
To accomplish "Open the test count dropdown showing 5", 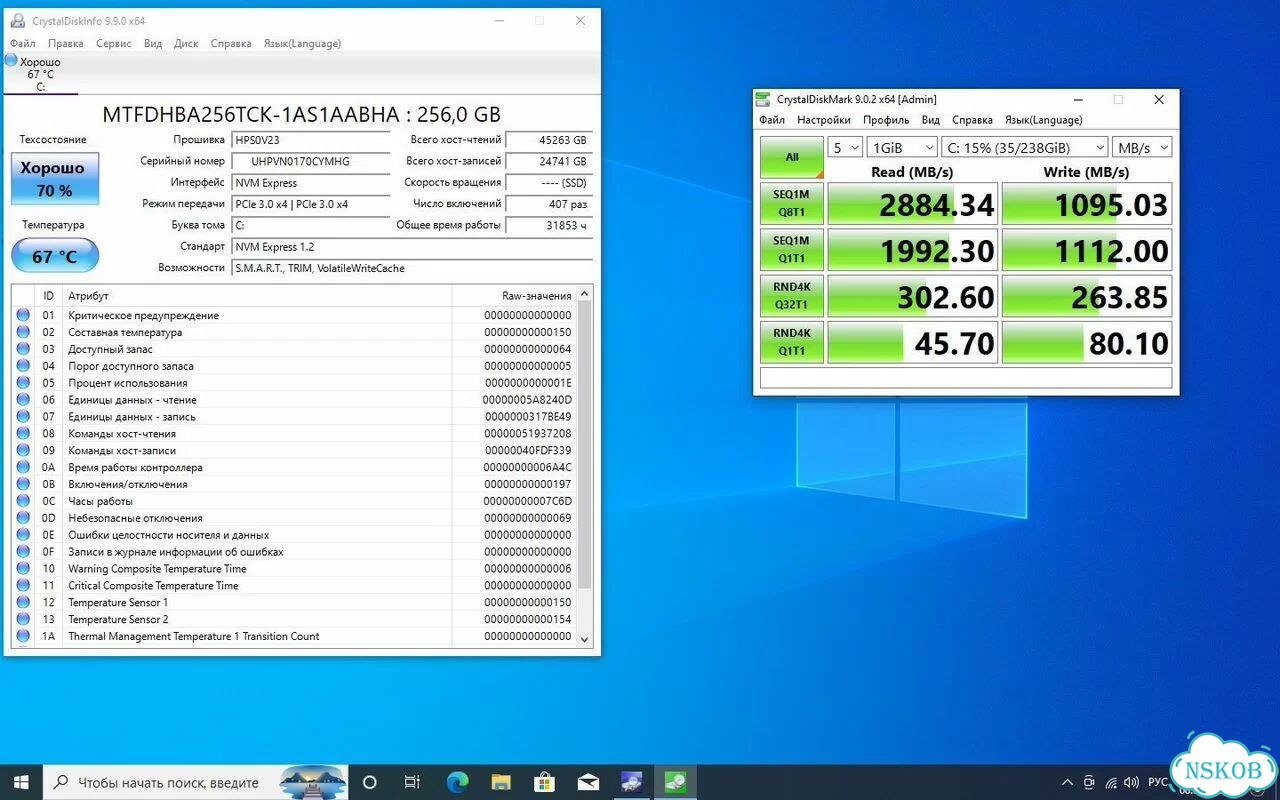I will 846,148.
